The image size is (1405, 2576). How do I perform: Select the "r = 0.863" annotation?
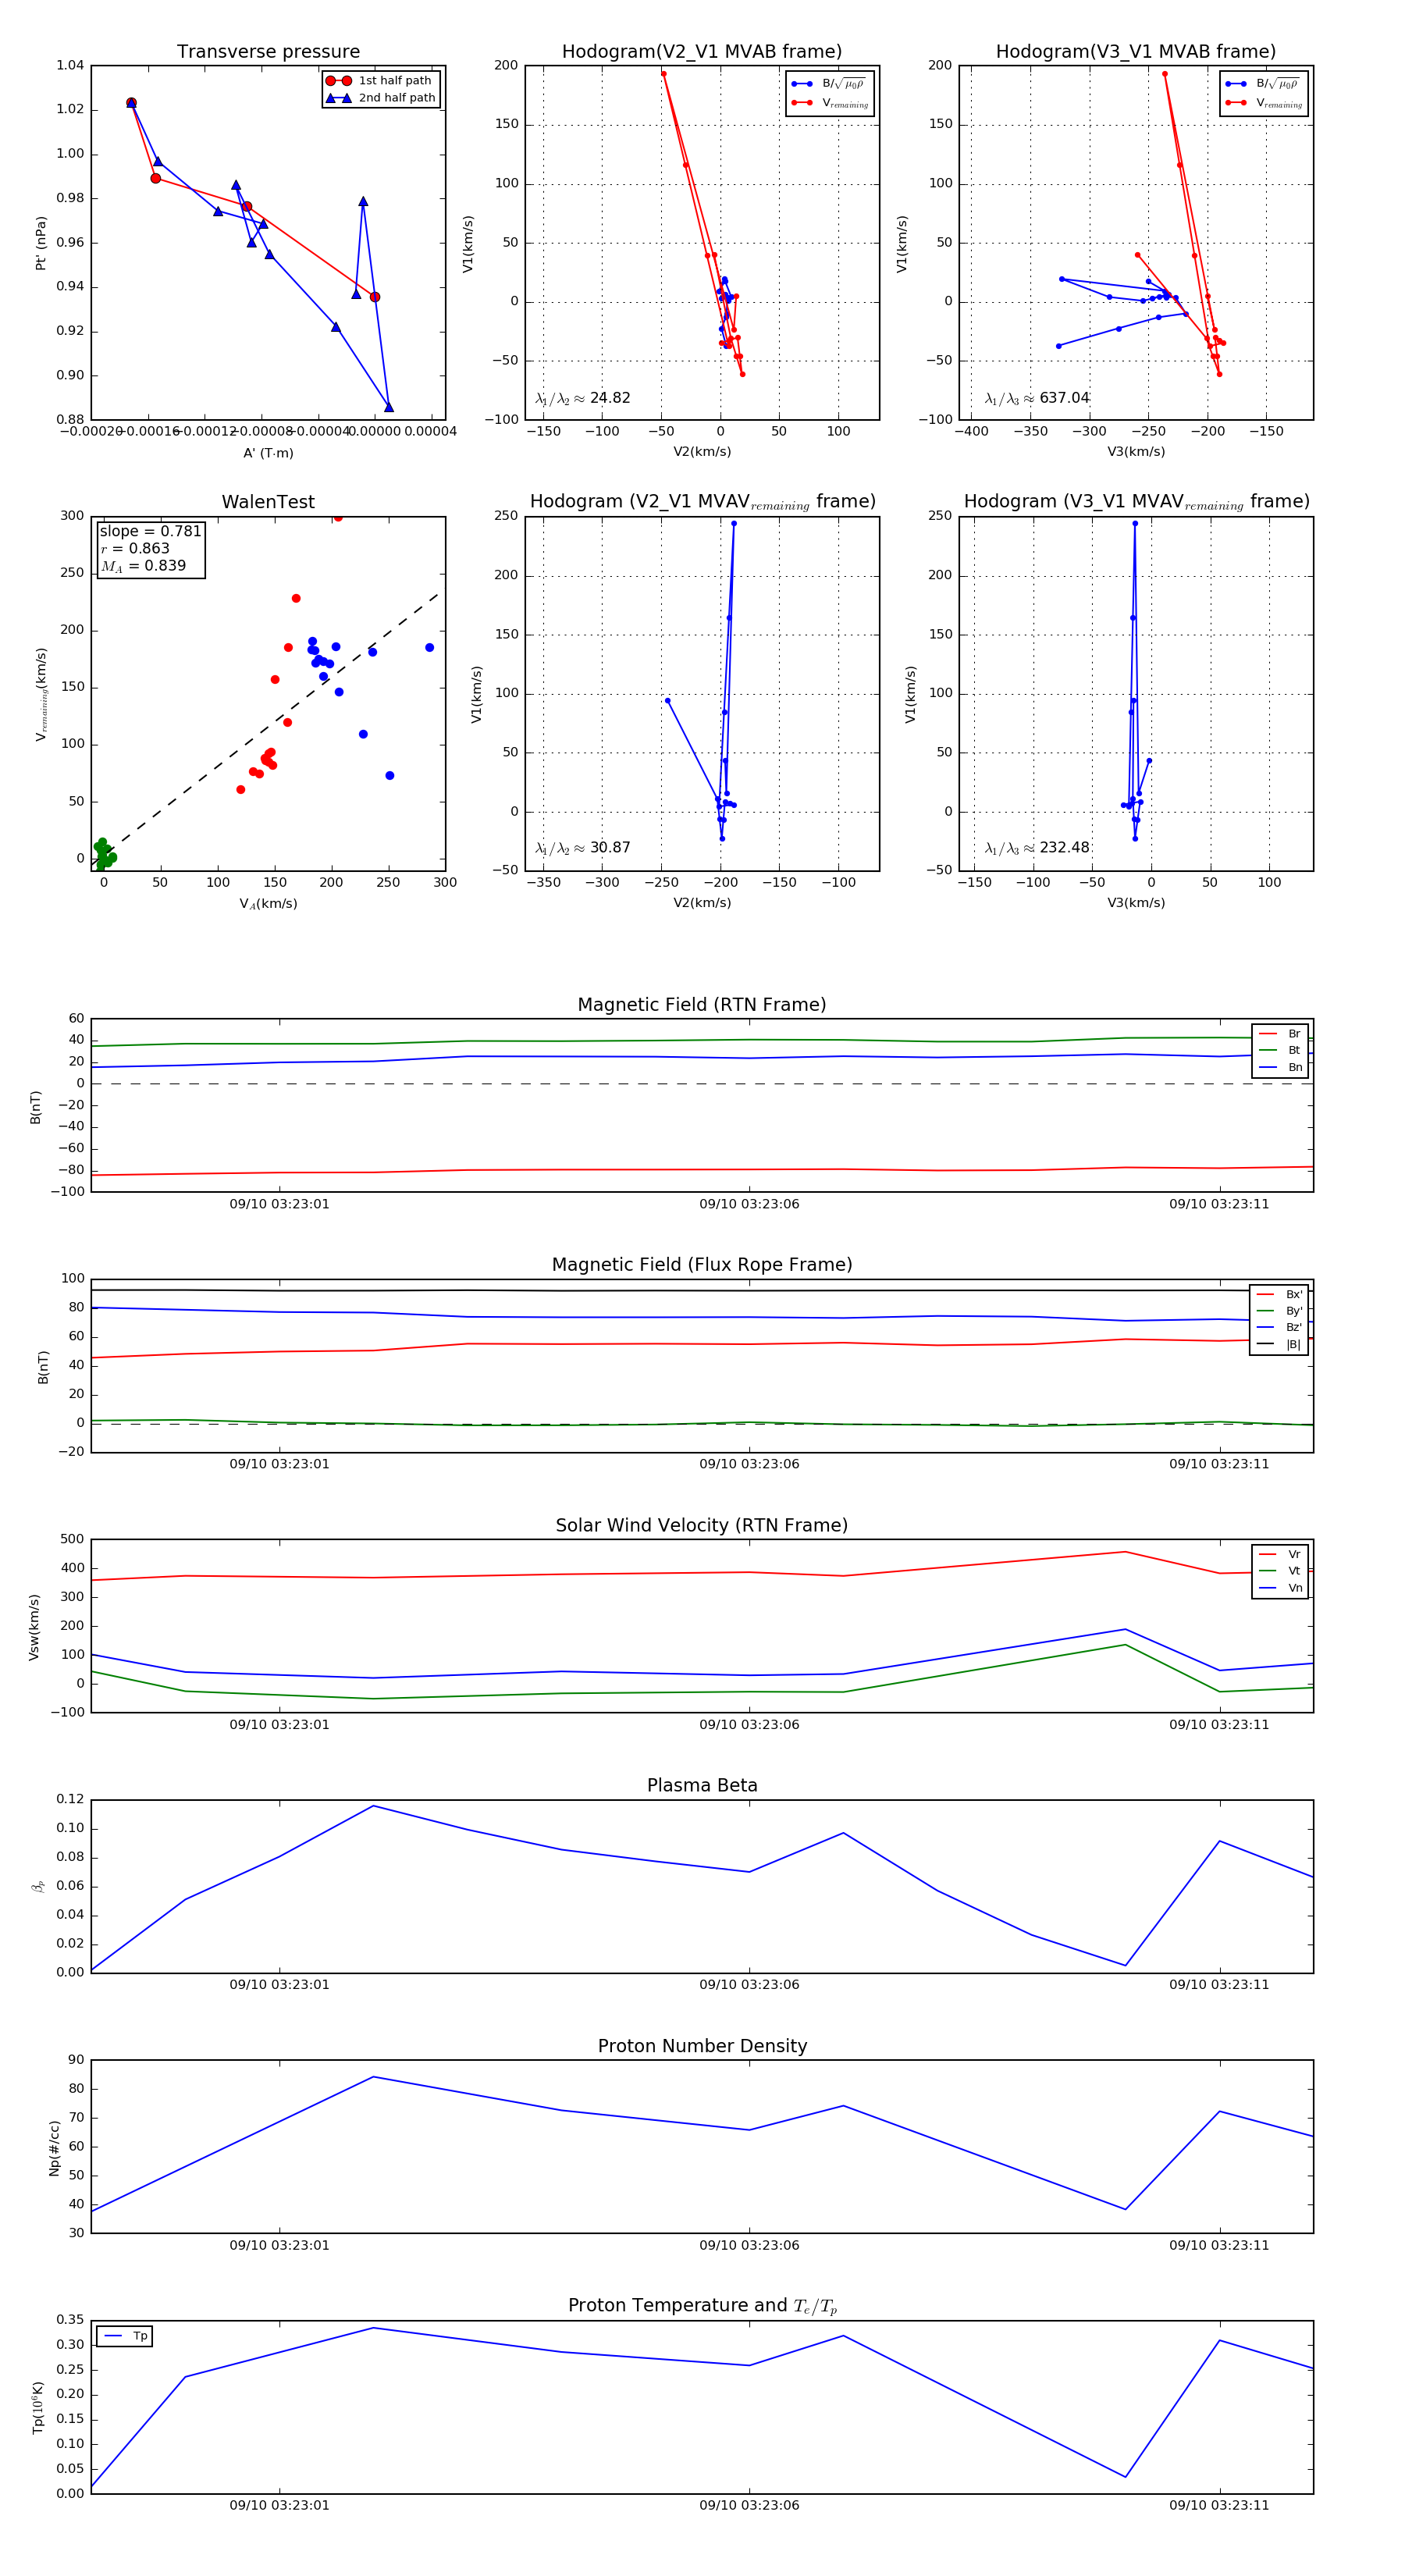(135, 548)
